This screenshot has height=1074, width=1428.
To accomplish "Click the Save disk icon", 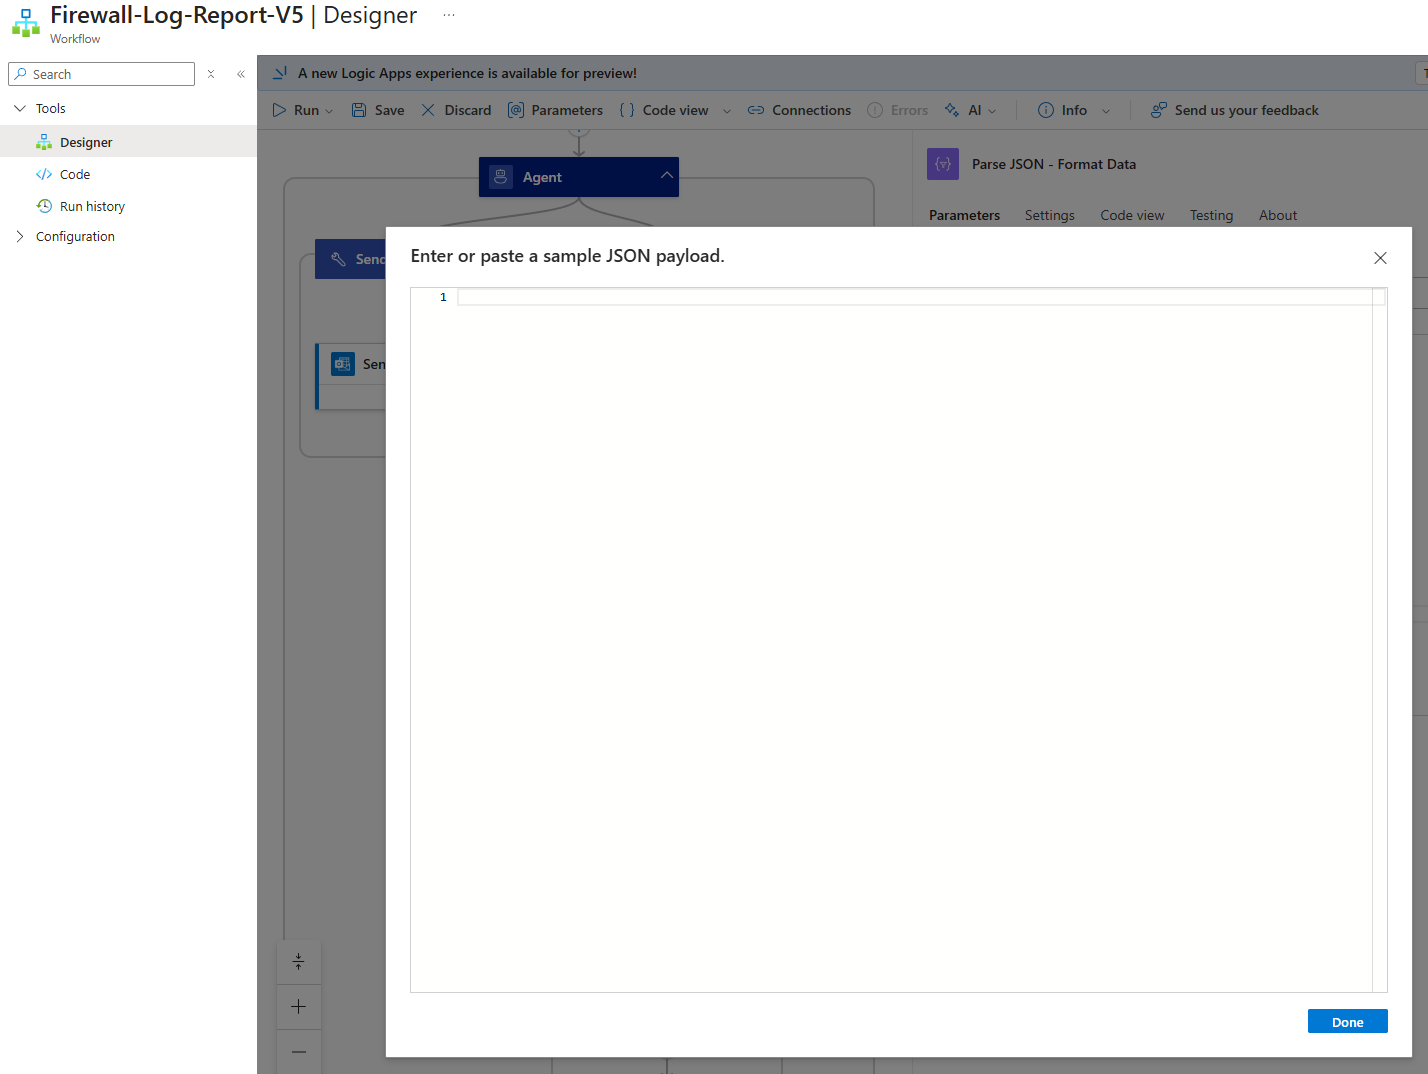I will (359, 110).
